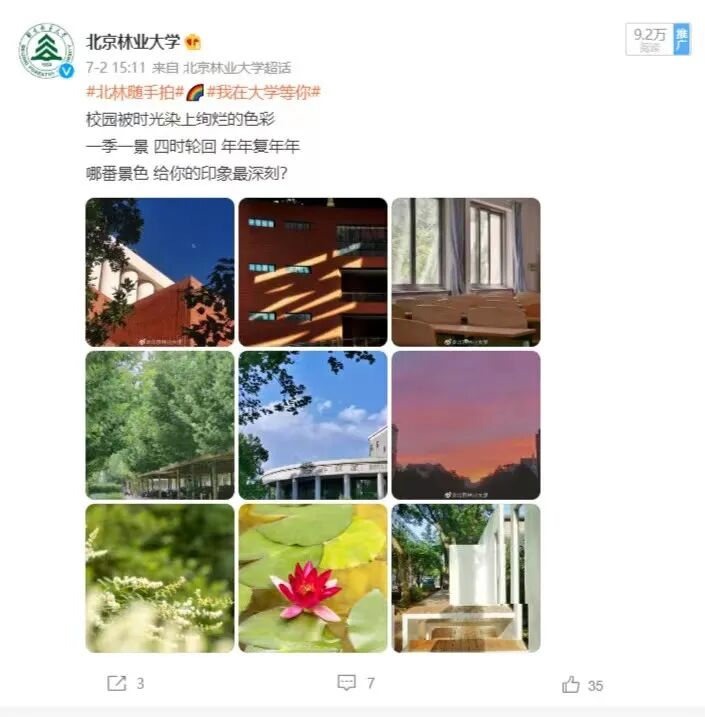
Task: Open the 北京林业大学 account name link
Action: point(133,42)
